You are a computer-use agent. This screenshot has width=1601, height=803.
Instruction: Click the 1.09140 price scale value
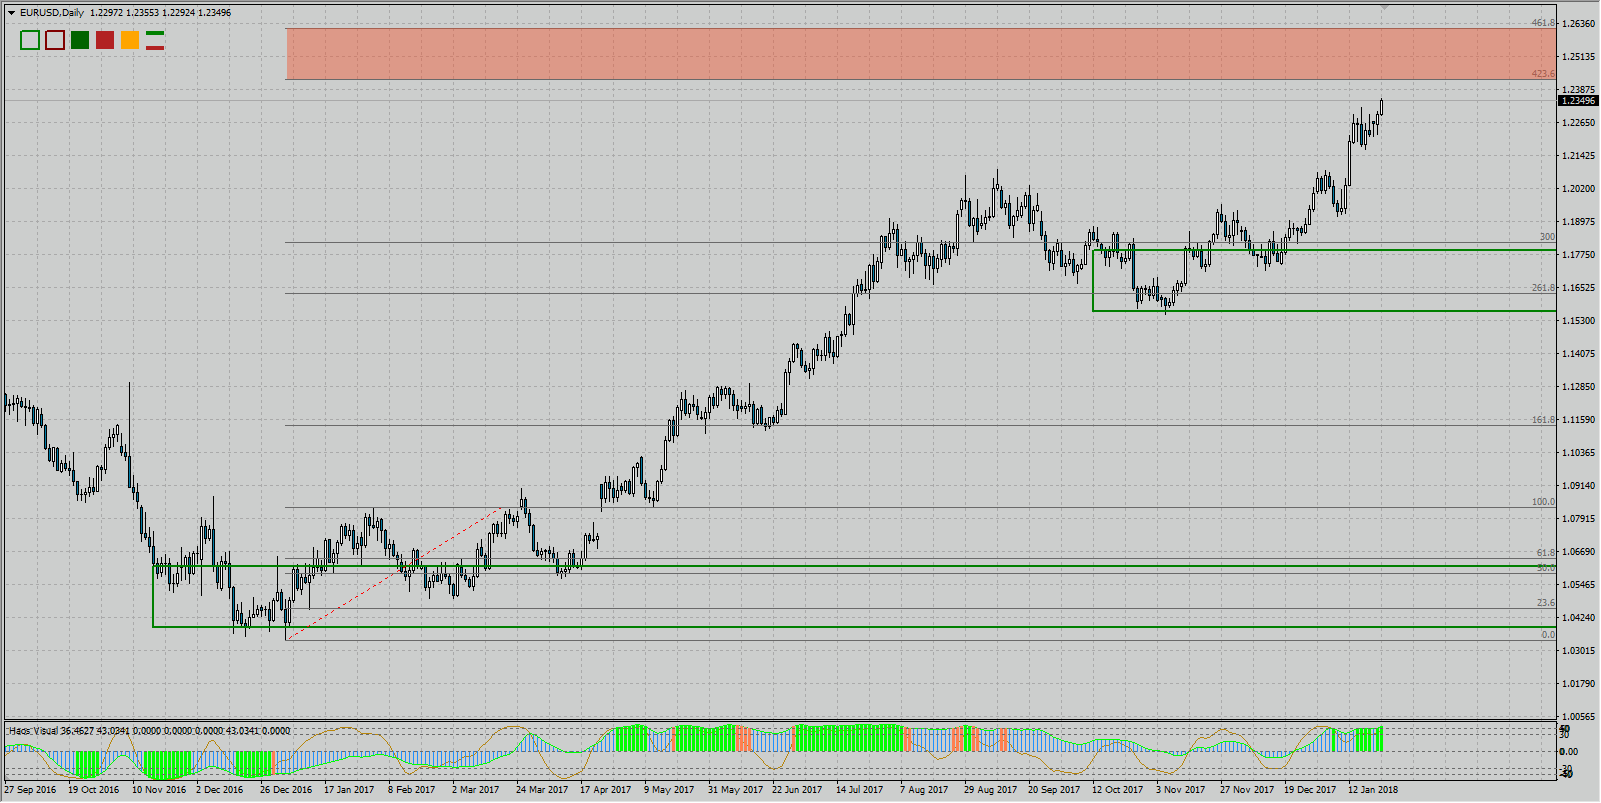(x=1578, y=486)
